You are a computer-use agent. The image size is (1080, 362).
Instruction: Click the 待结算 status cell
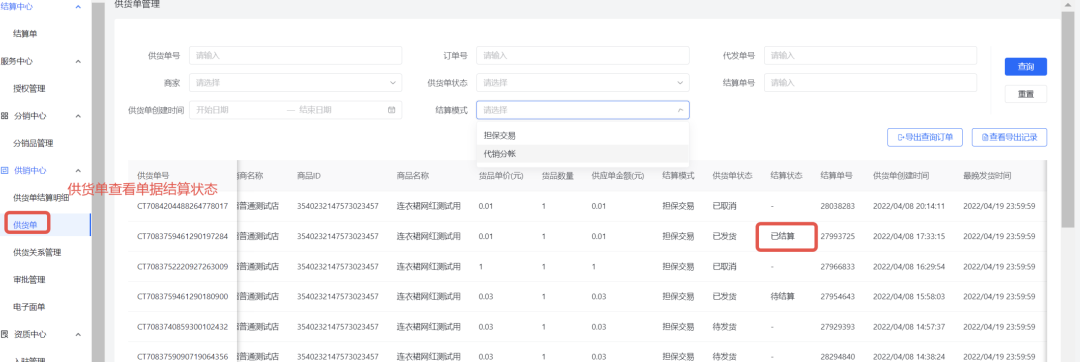(x=782, y=297)
